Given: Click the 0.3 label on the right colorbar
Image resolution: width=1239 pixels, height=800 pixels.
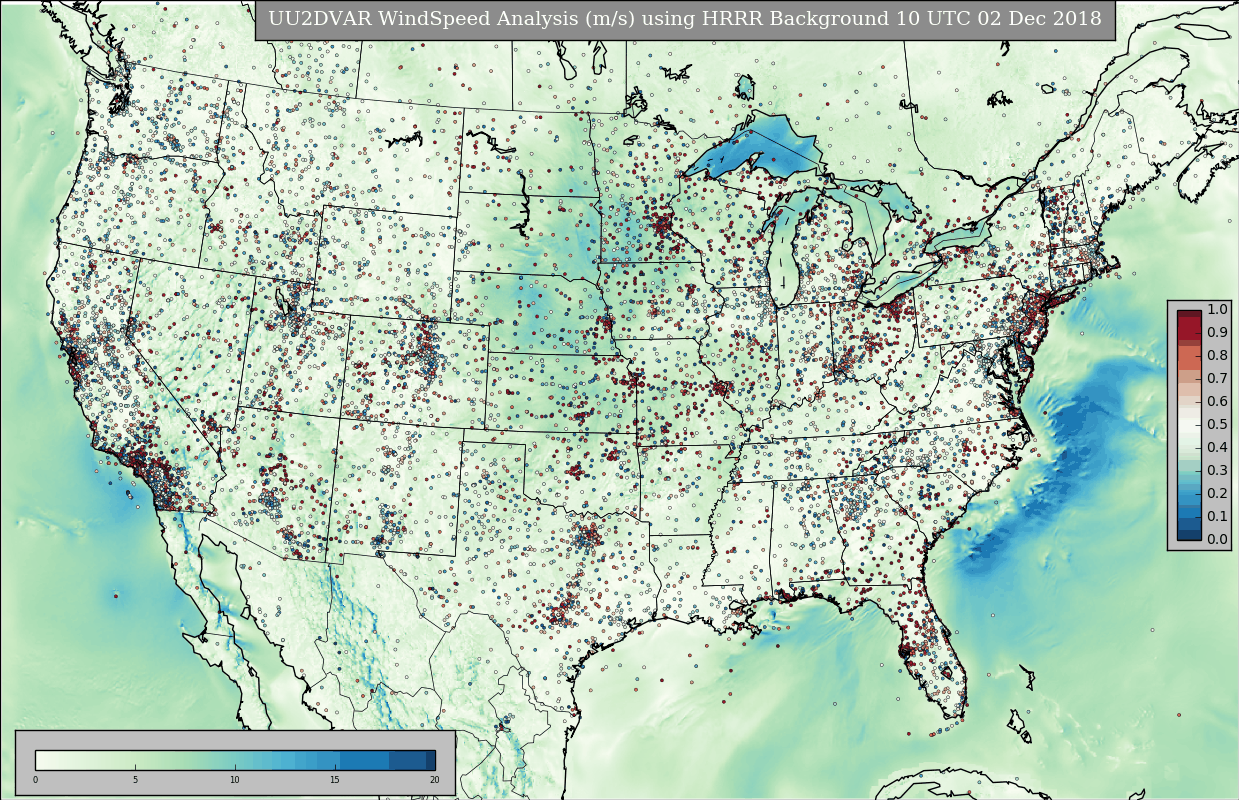Looking at the screenshot, I should tap(1217, 471).
